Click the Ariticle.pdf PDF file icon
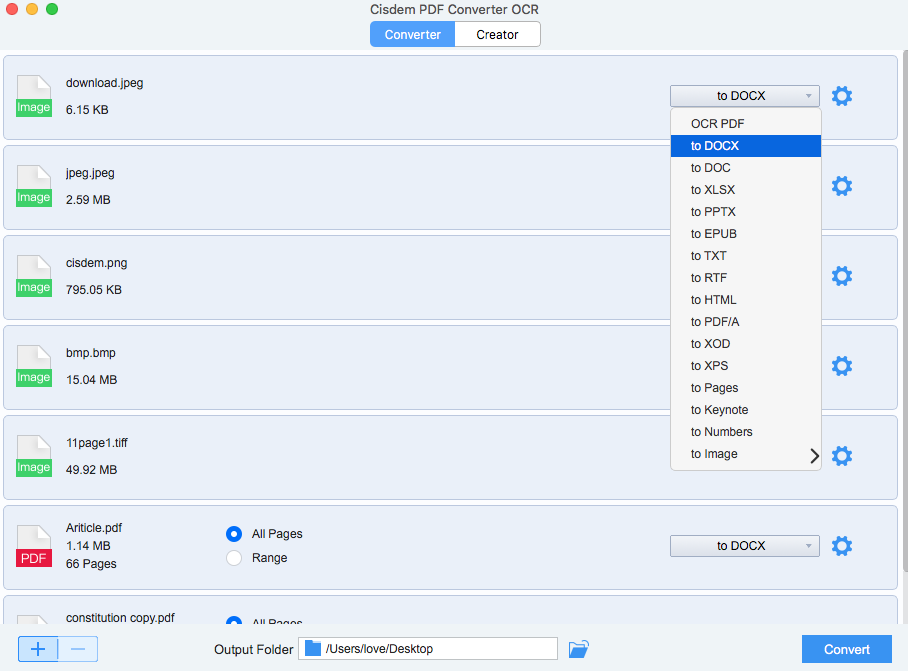 (34, 546)
